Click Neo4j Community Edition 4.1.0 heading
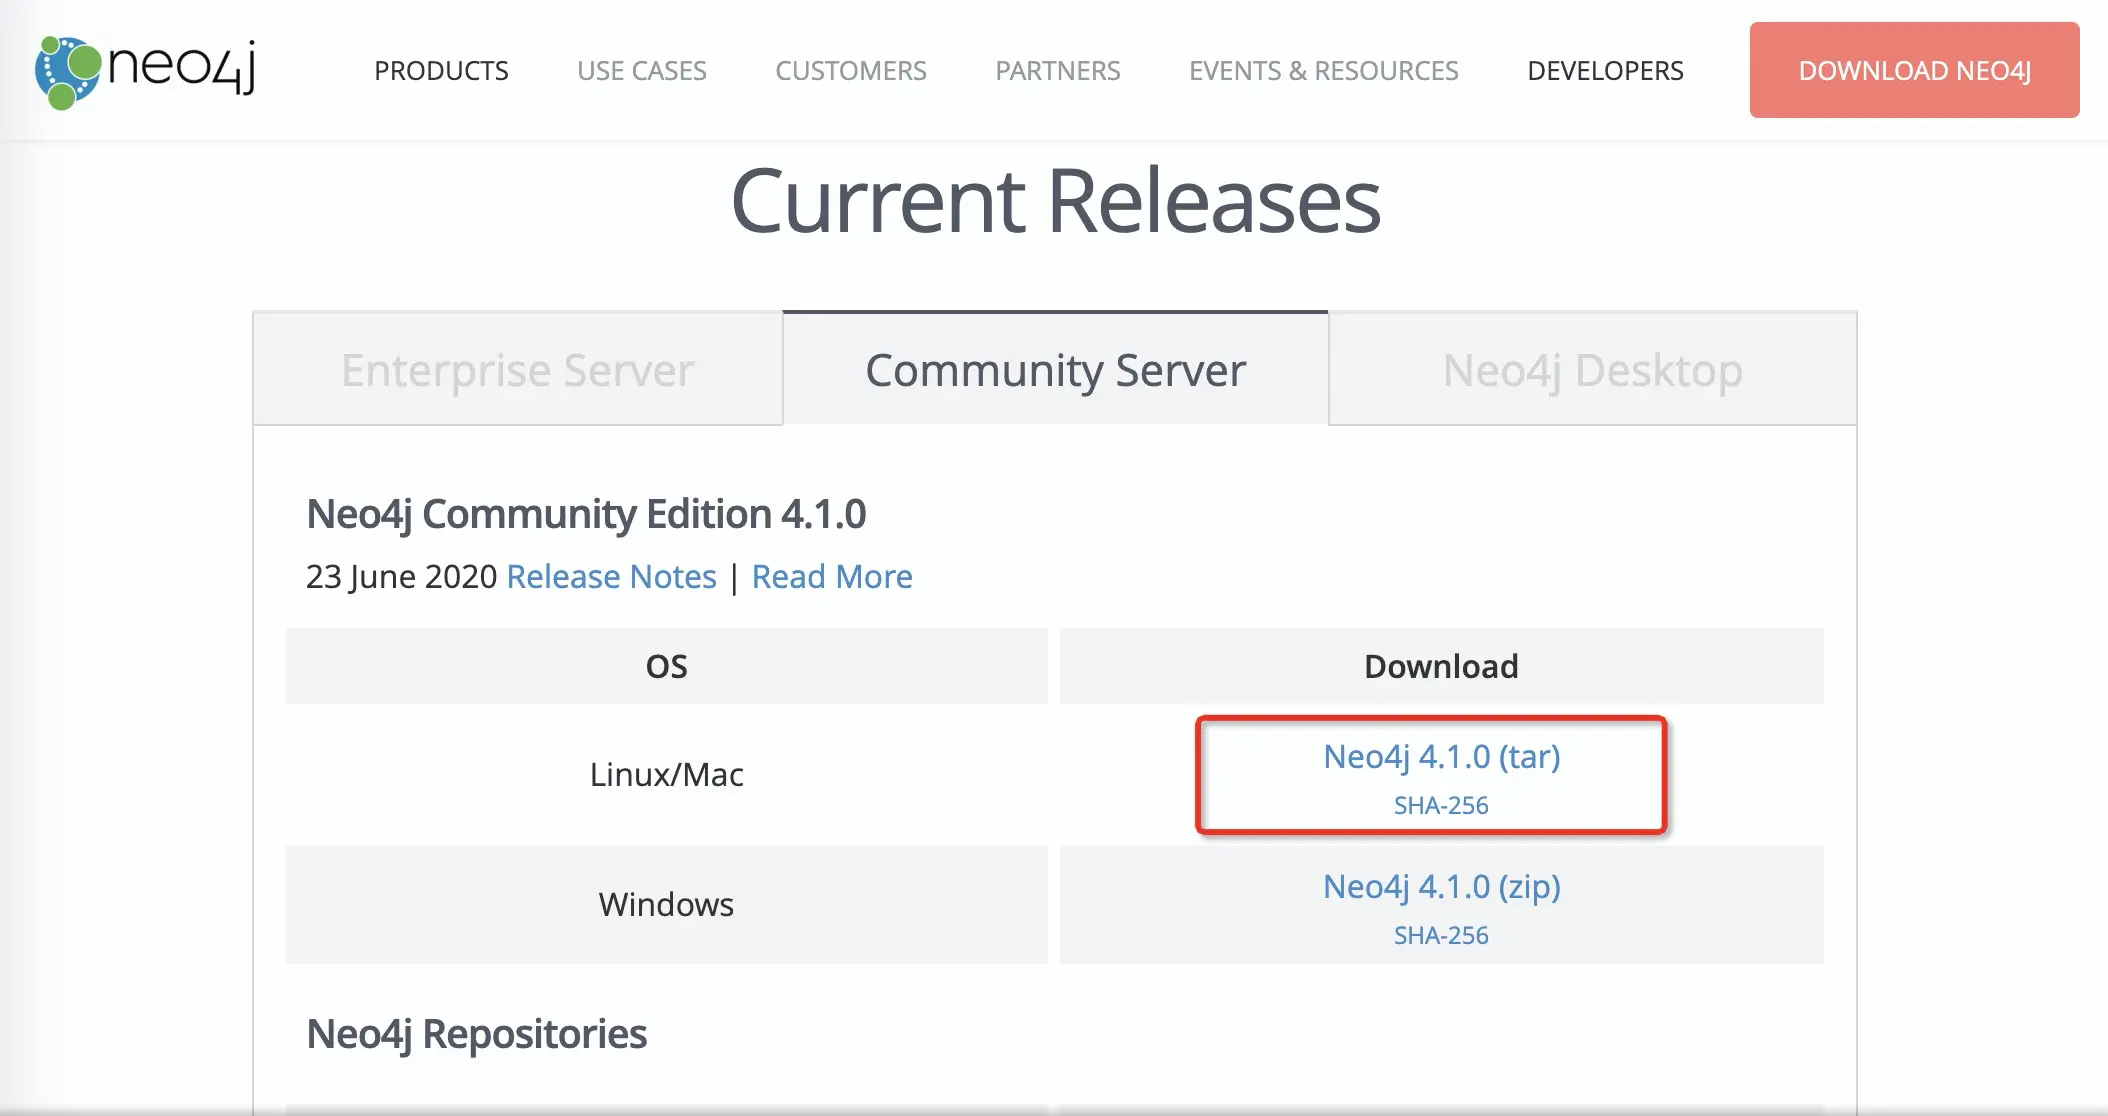Image resolution: width=2108 pixels, height=1116 pixels. pos(586,514)
